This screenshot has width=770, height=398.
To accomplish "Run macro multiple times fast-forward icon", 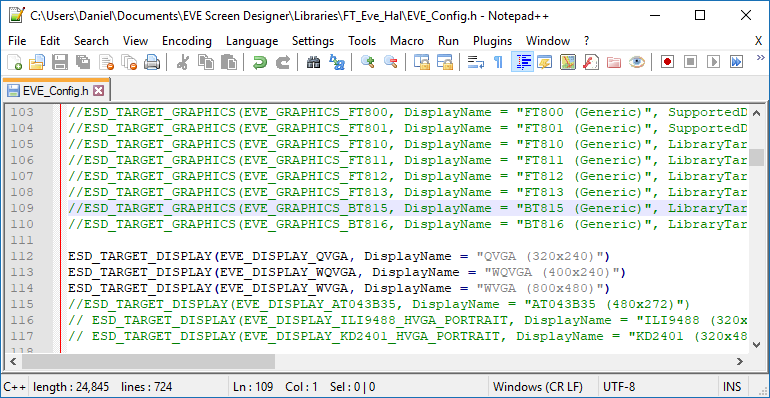I will click(x=736, y=62).
